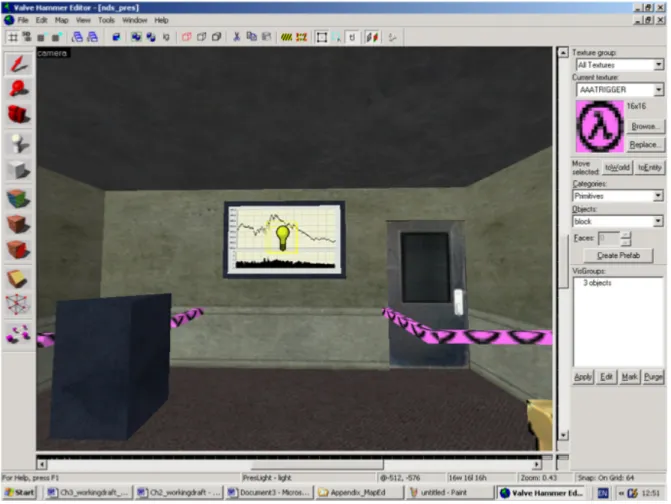Click the Browse texture button
The image size is (671, 504).
coord(645,126)
